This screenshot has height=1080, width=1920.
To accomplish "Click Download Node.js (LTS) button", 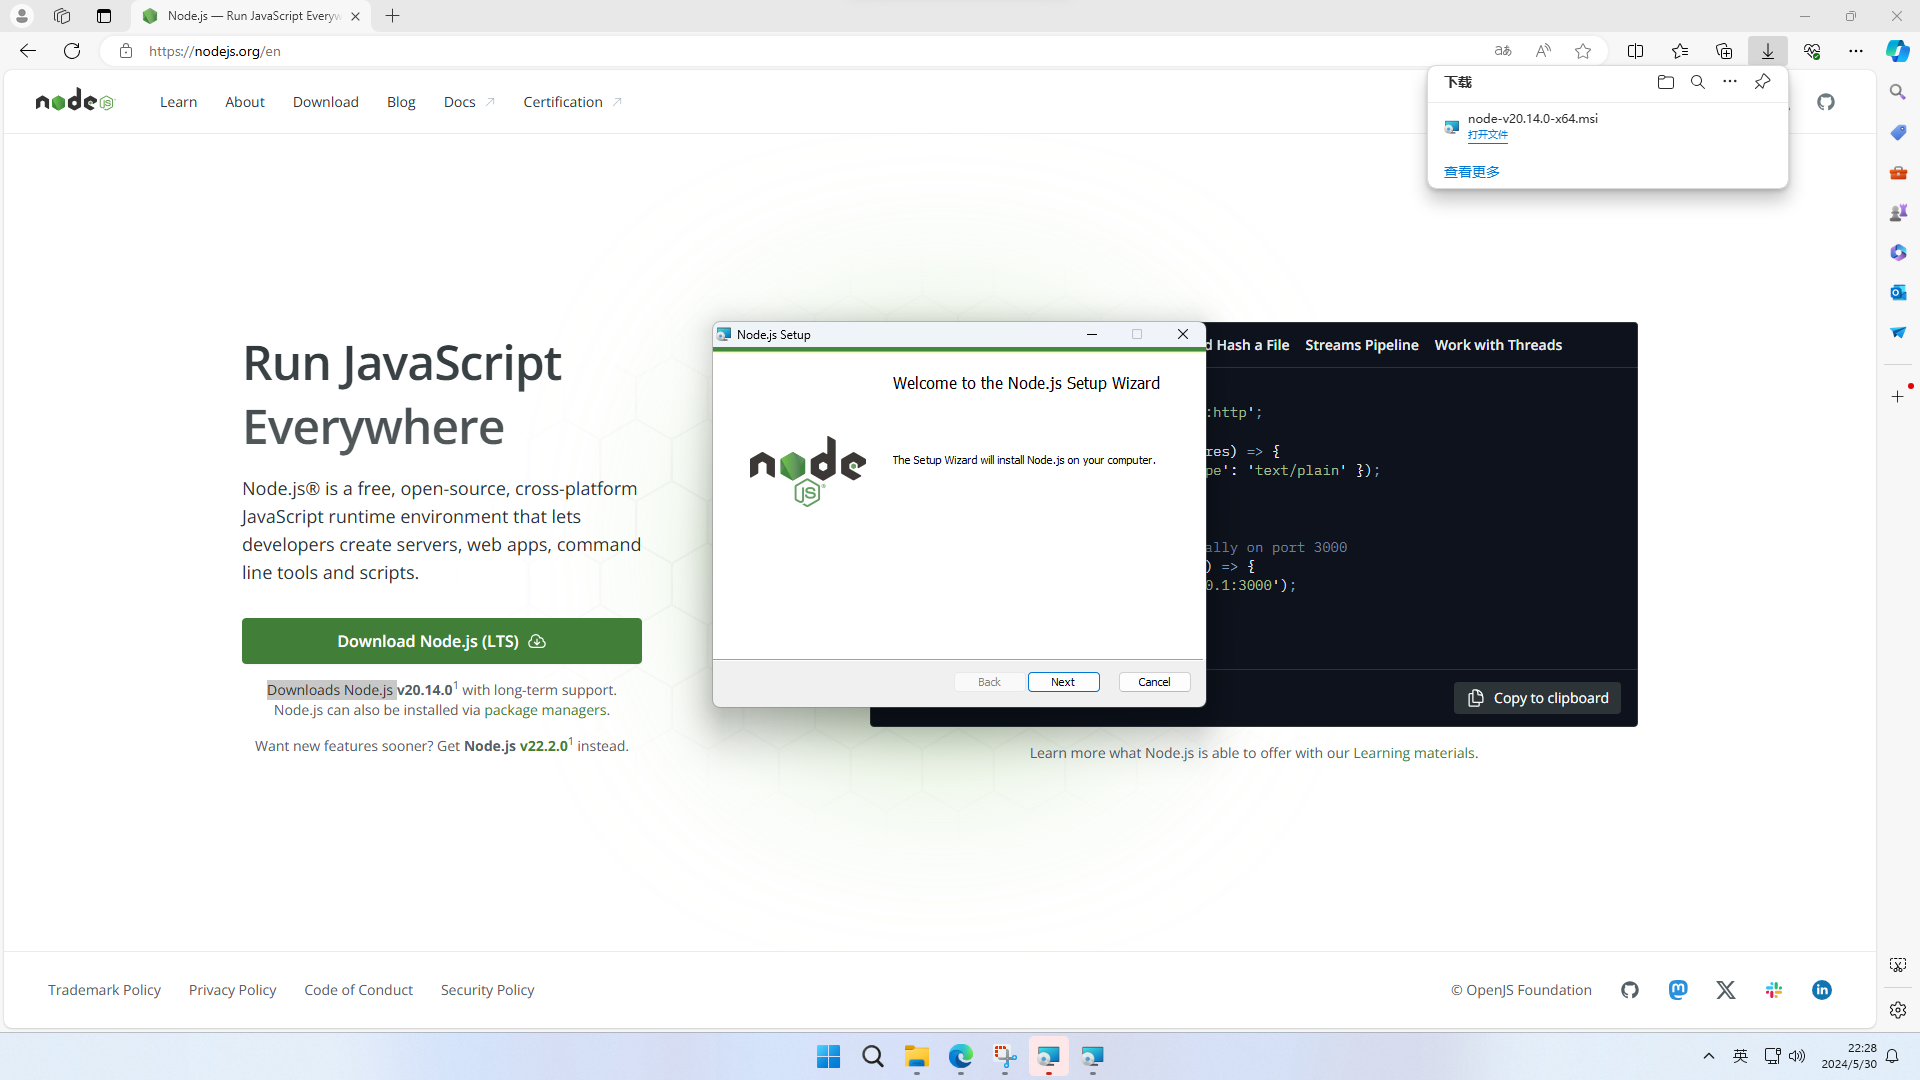I will (441, 641).
